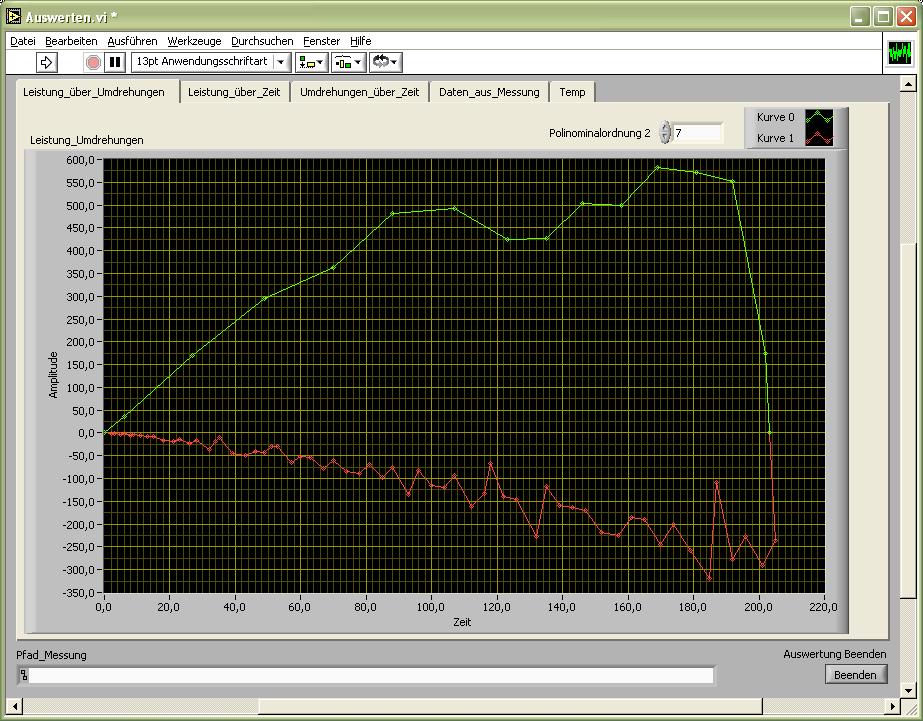Click the VI waveform icon at top right
The height and width of the screenshot is (721, 923).
900,53
